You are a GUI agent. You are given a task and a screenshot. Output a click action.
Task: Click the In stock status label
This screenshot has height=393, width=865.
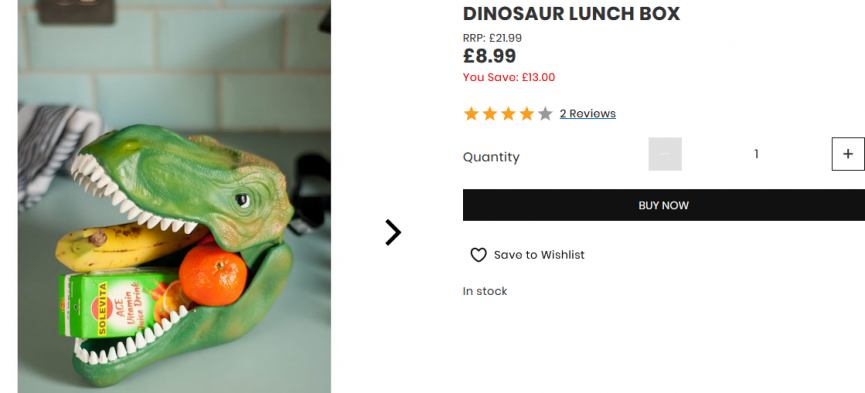(485, 291)
